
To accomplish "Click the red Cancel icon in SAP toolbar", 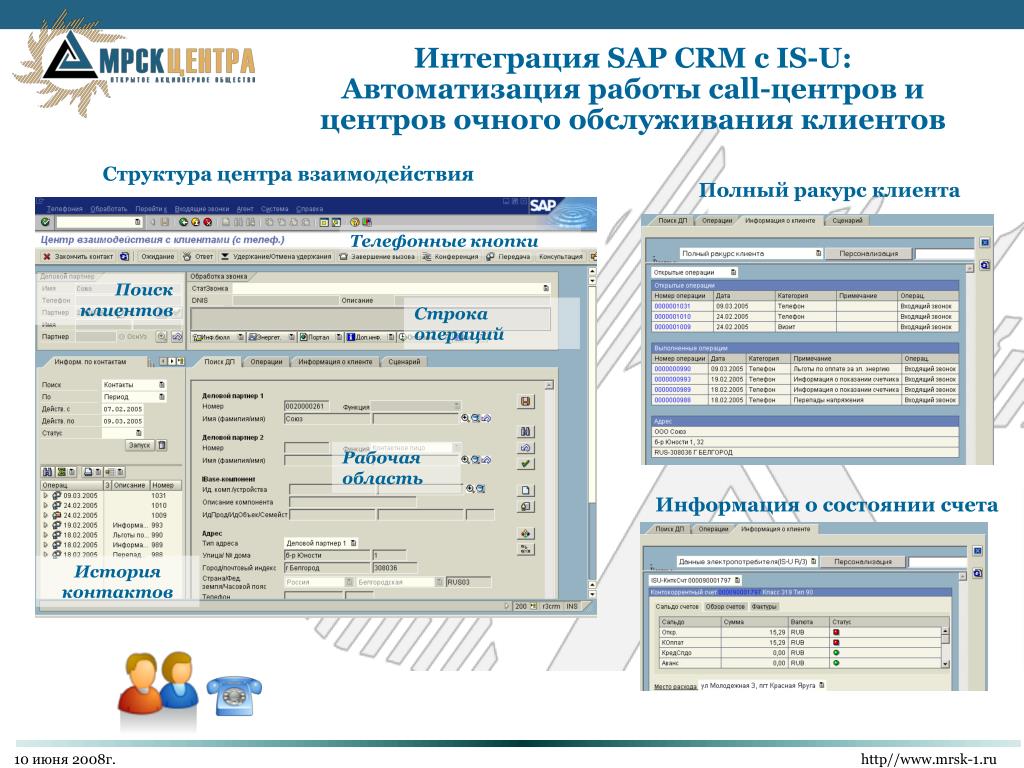I will click(207, 222).
